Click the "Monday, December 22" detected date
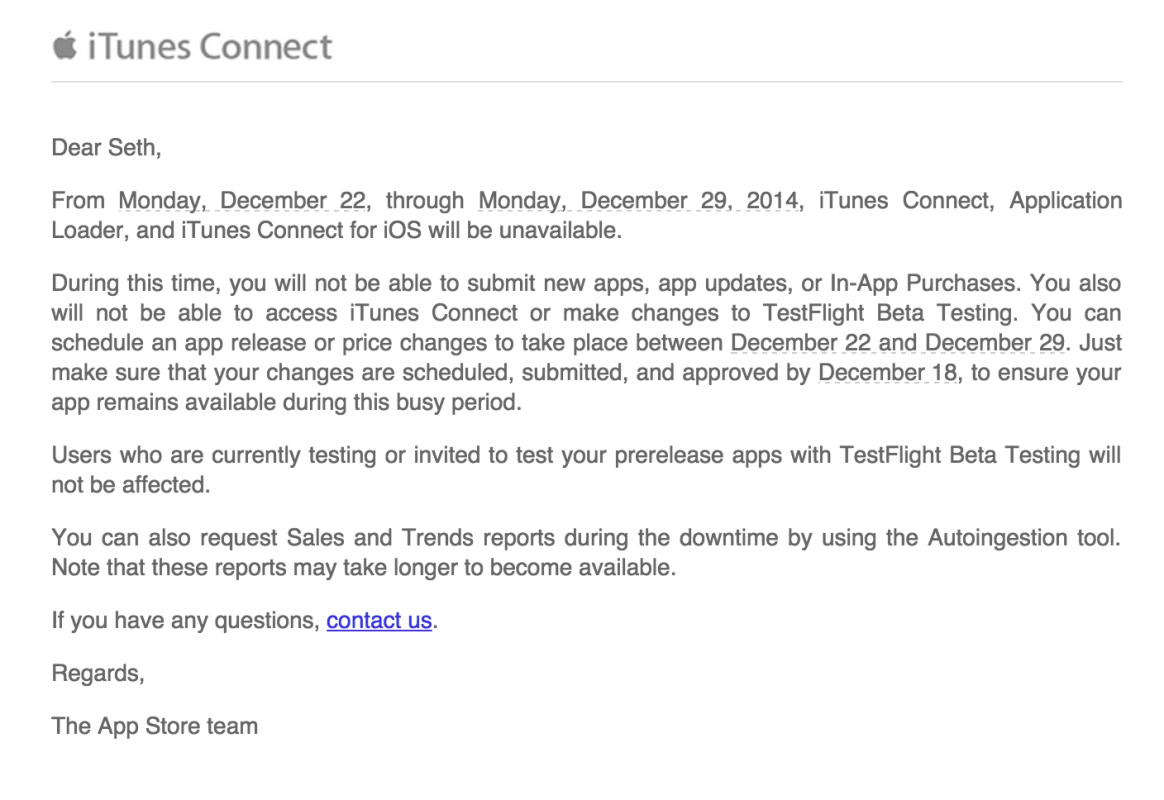This screenshot has height=800, width=1164. pos(242,200)
